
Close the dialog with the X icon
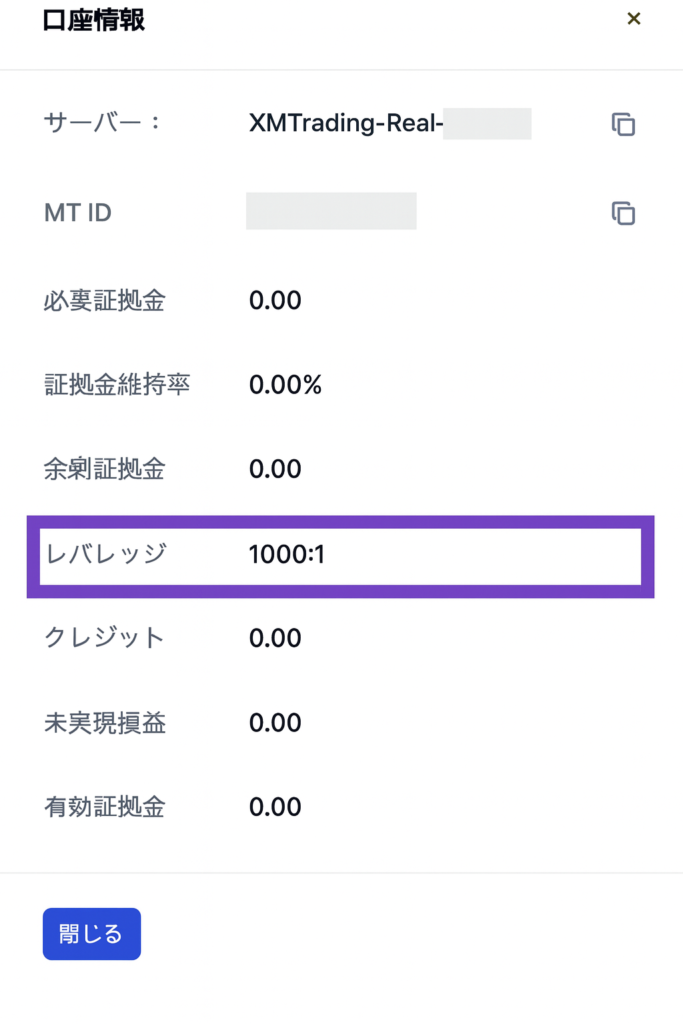[633, 19]
